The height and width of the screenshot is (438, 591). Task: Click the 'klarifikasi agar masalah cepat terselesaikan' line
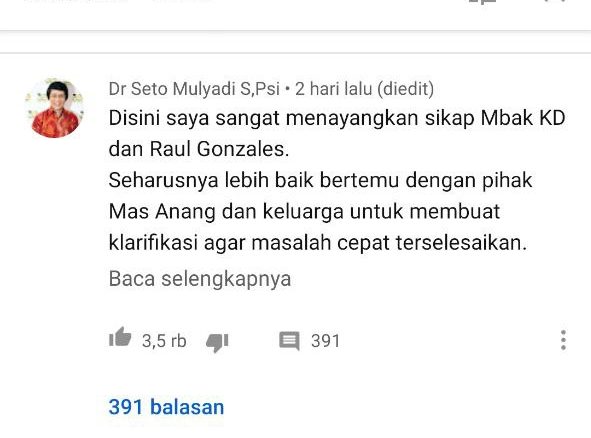[317, 242]
